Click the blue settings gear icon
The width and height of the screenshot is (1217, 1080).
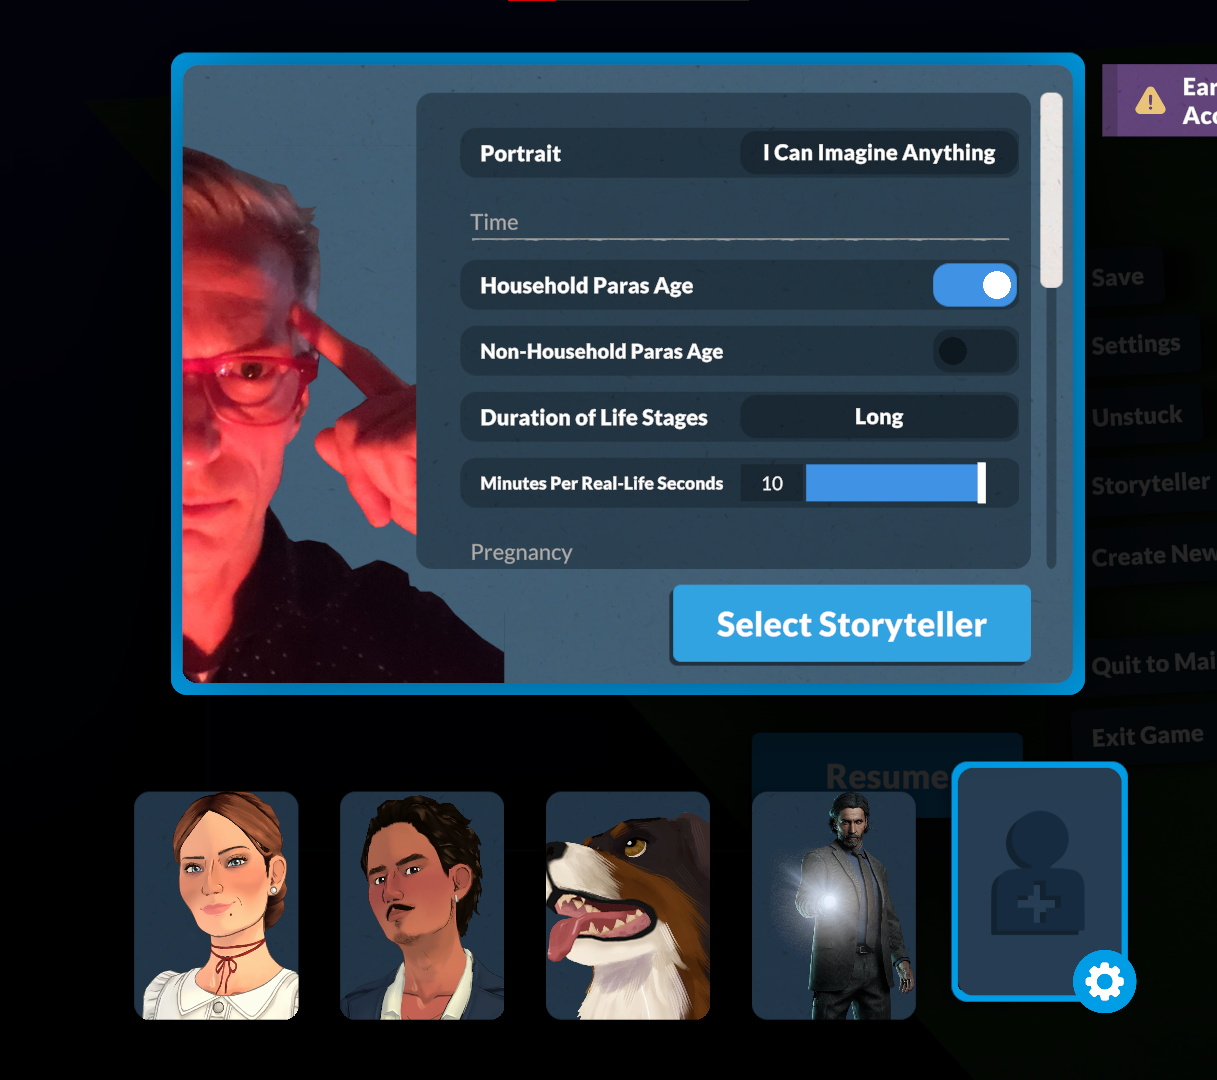(1105, 981)
